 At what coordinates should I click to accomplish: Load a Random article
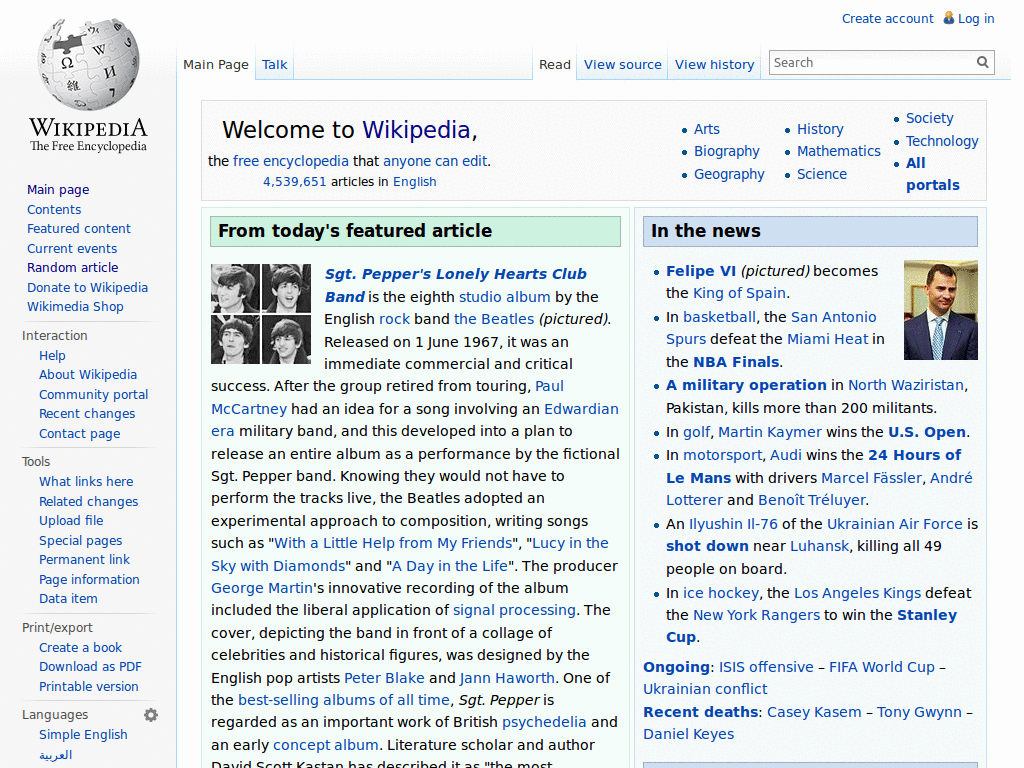point(72,268)
